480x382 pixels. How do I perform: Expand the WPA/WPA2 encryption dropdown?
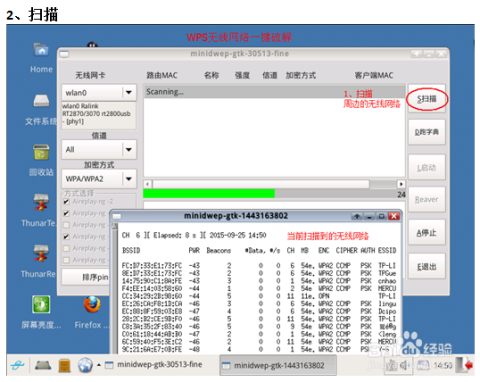pos(129,179)
